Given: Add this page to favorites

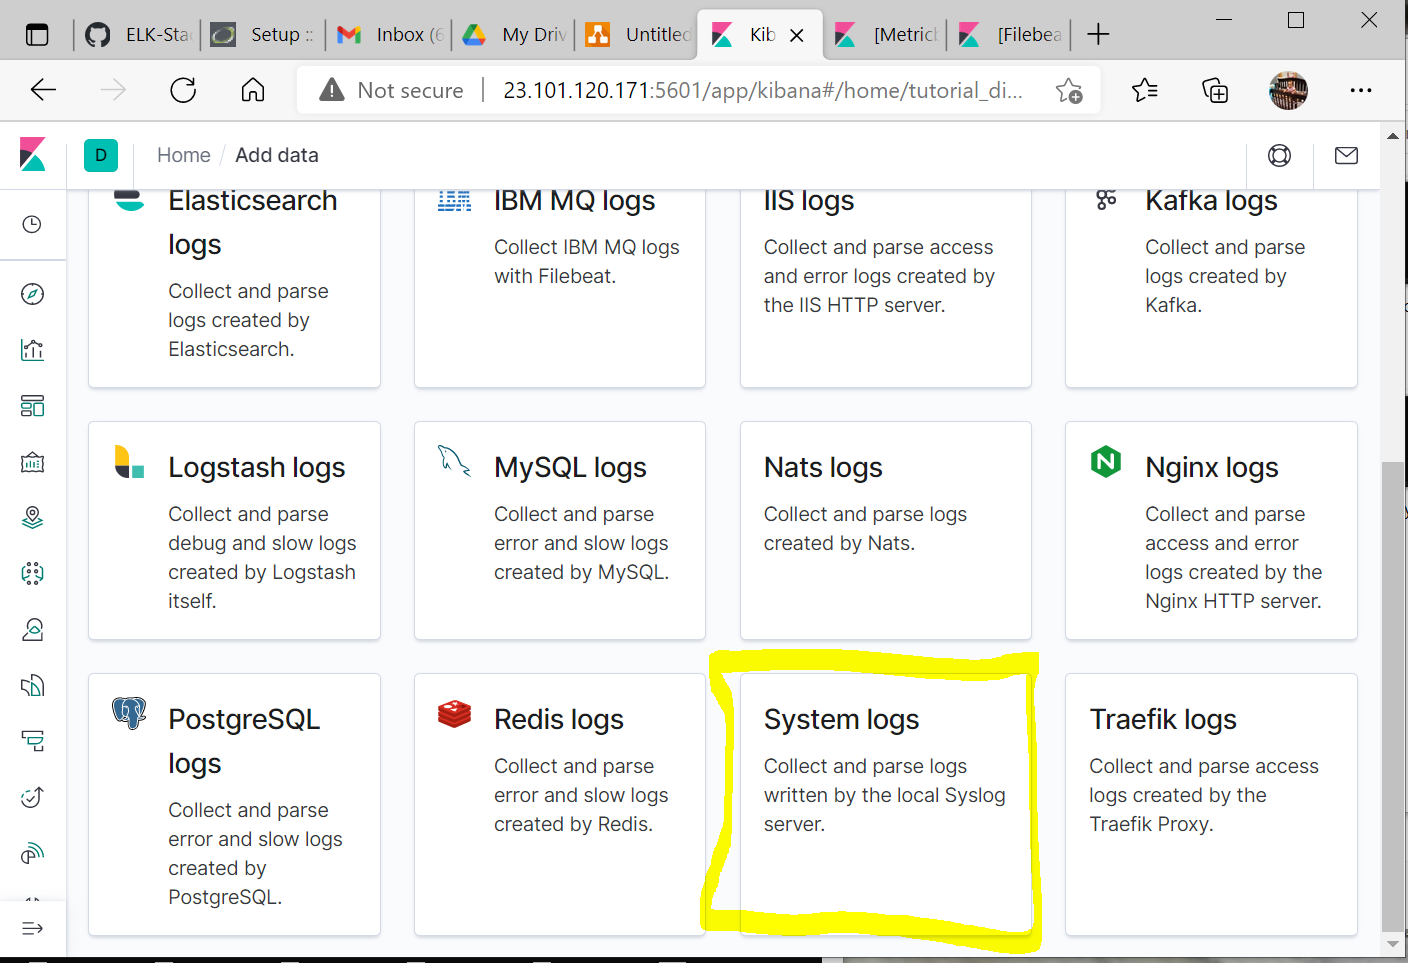Looking at the screenshot, I should 1069,91.
